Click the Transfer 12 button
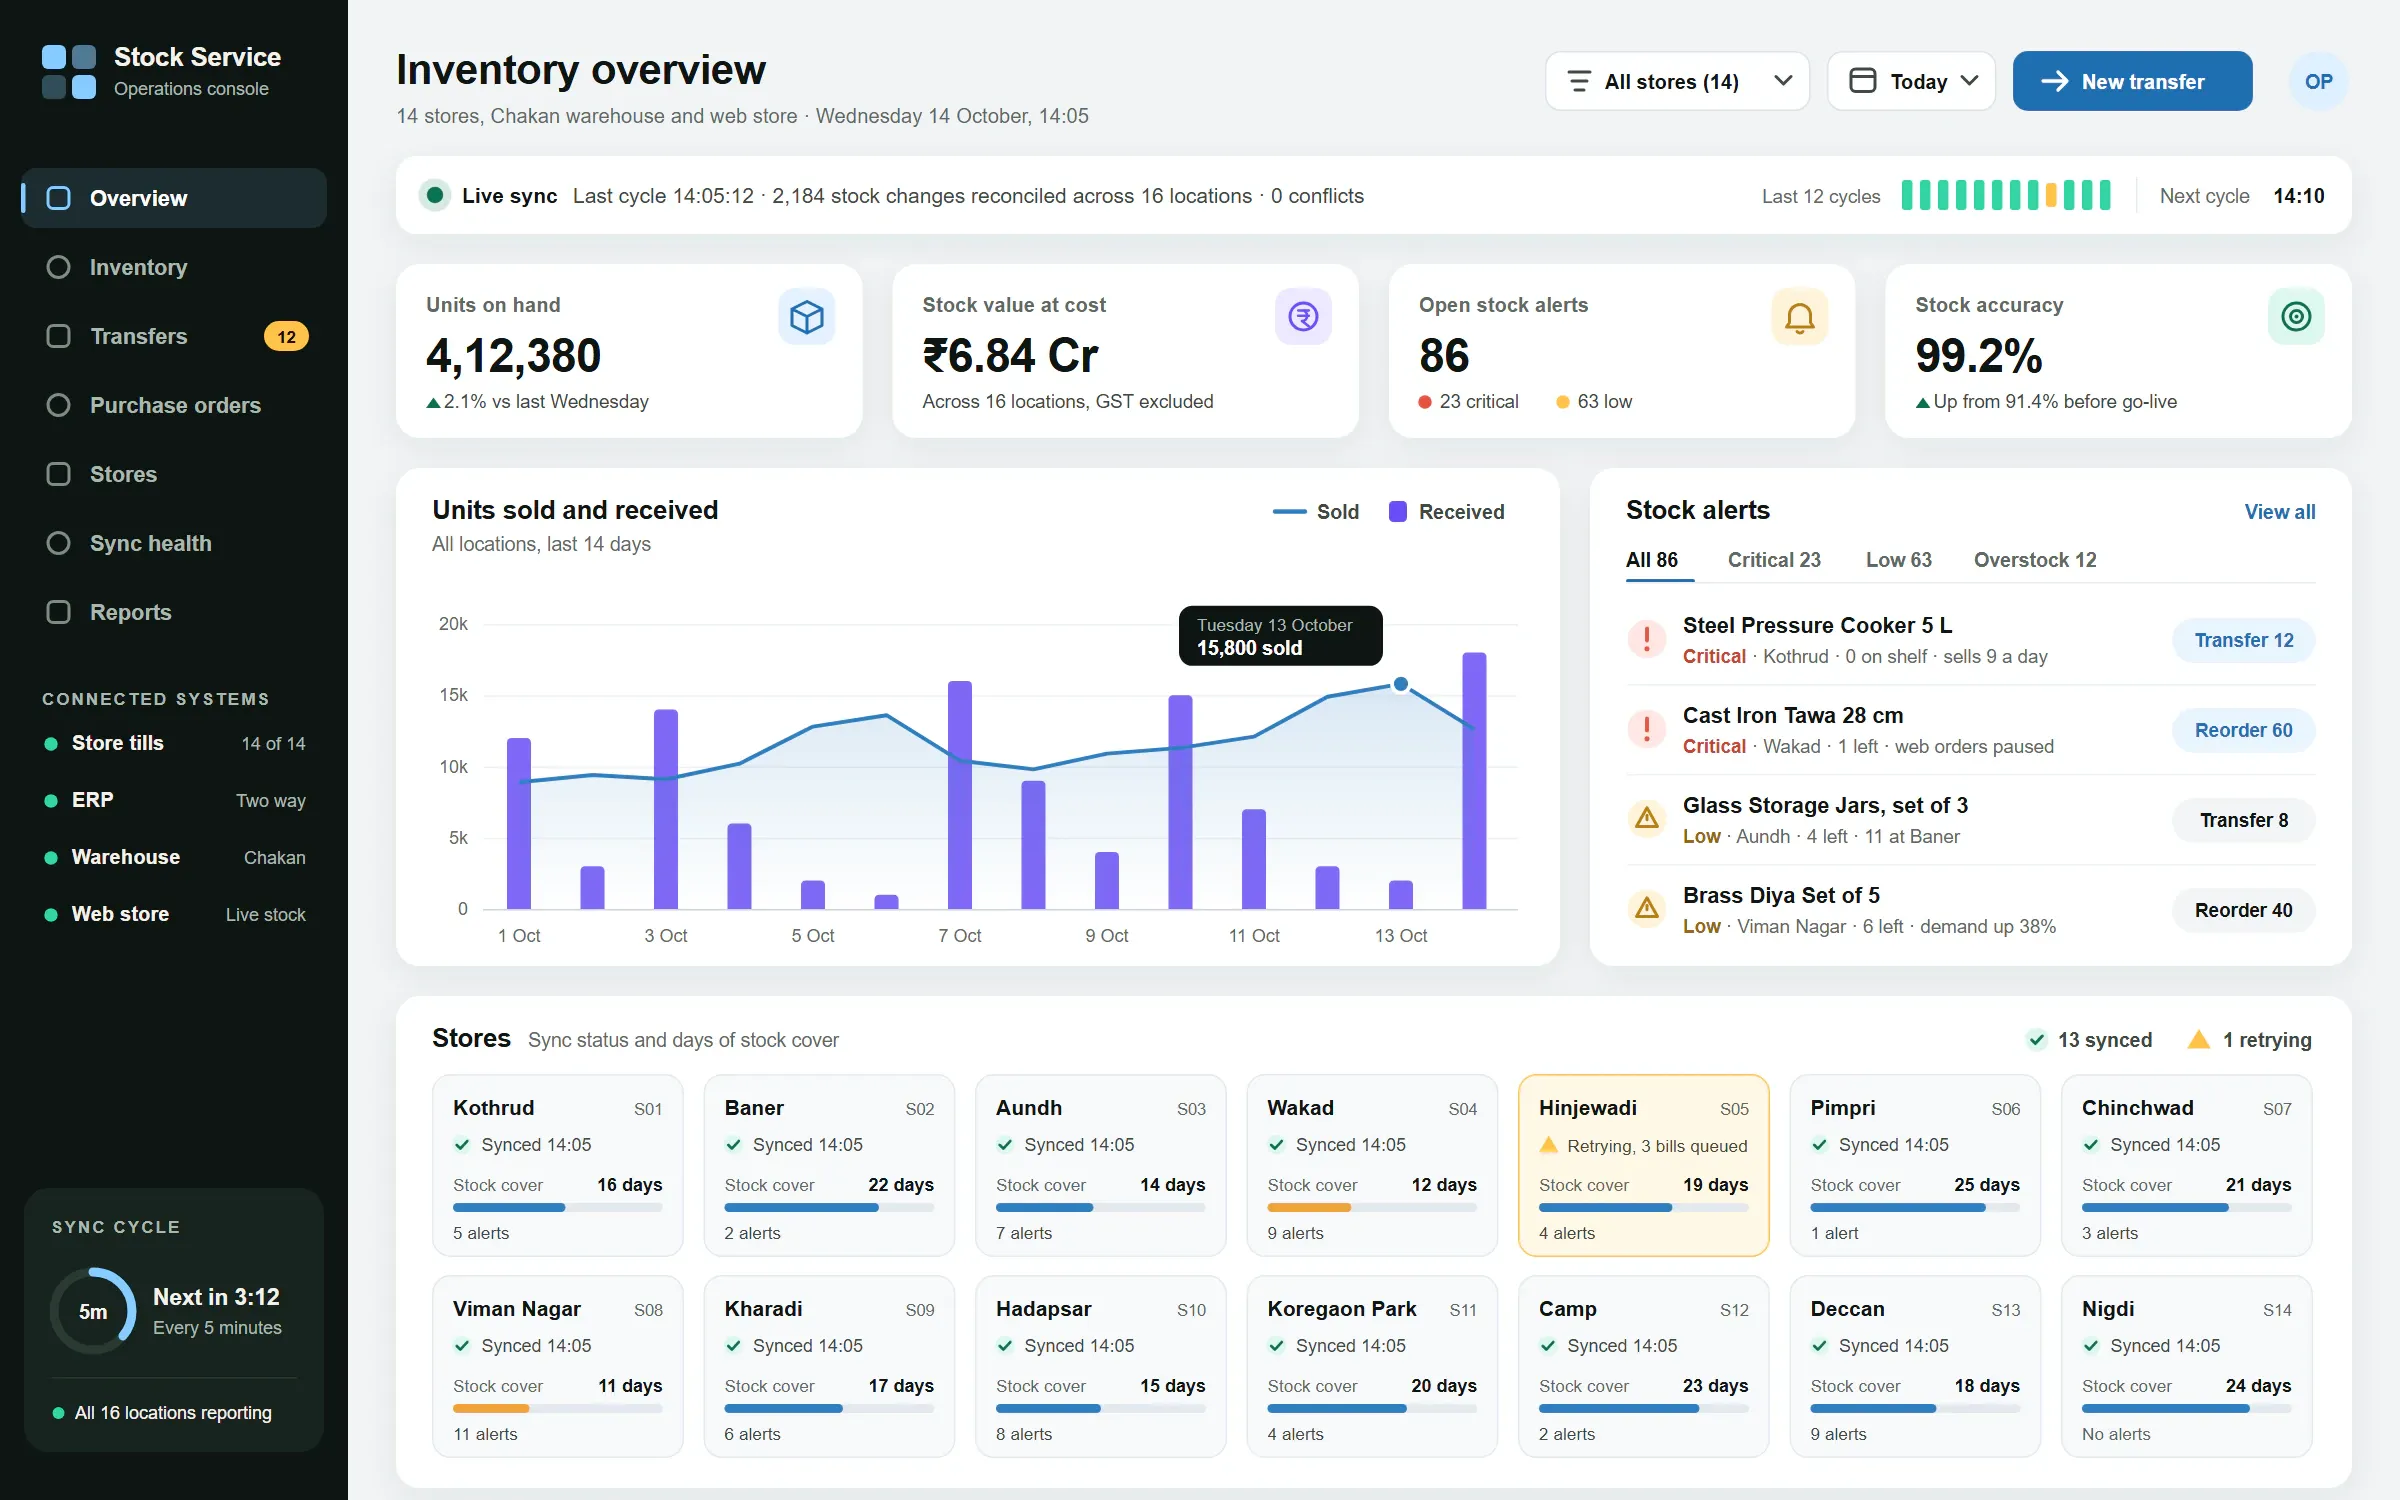This screenshot has width=2400, height=1500. pyautogui.click(x=2243, y=640)
